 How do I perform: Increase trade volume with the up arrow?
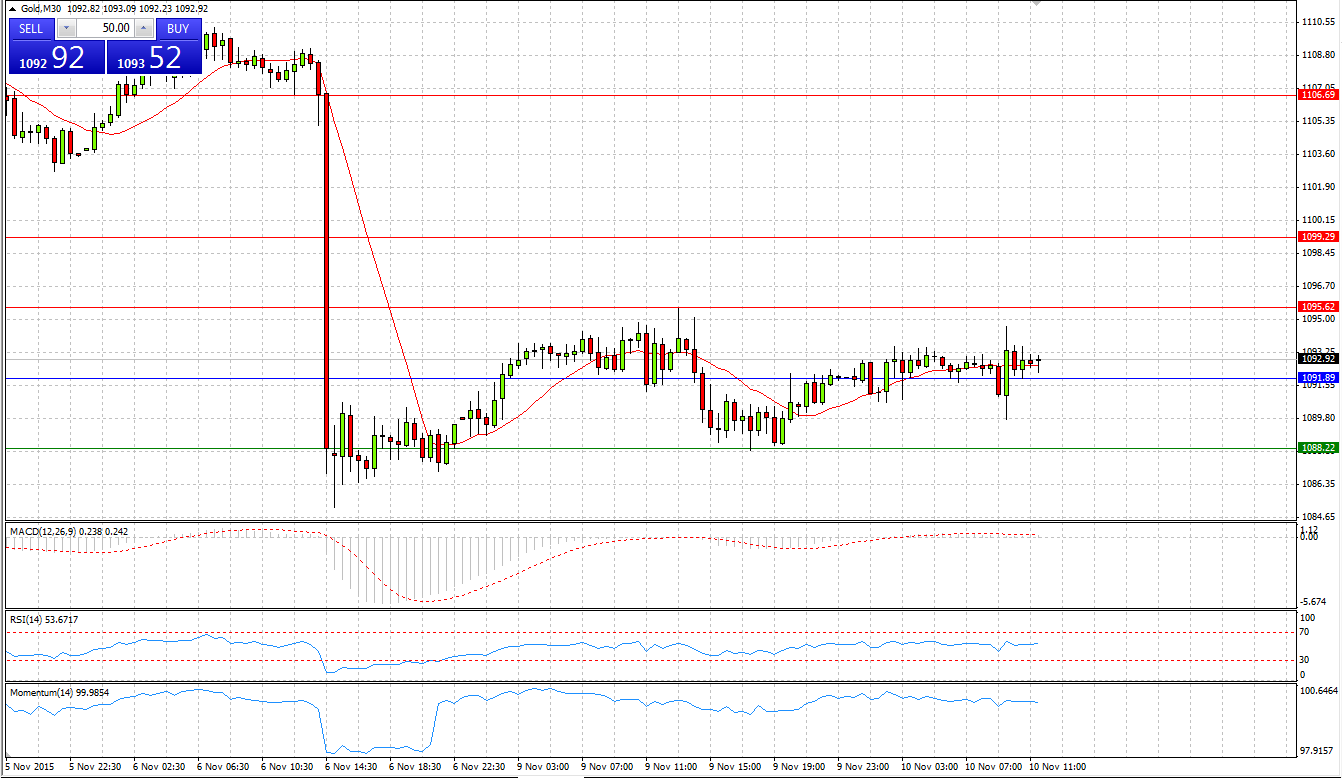click(144, 28)
